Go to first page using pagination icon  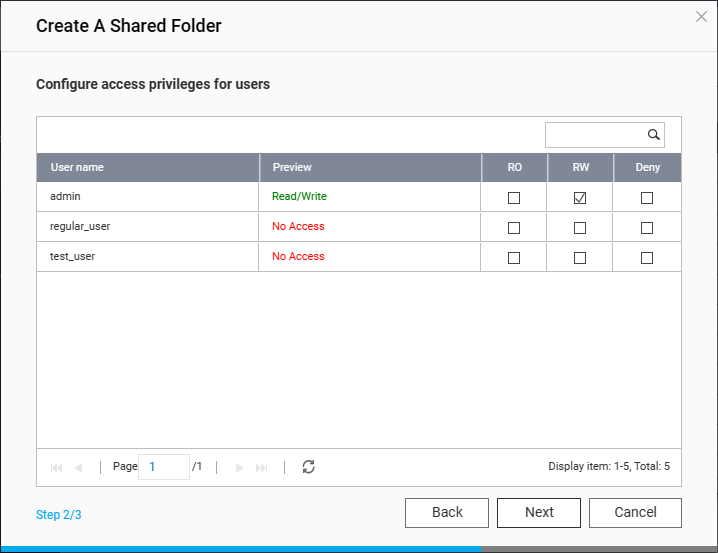[56, 467]
